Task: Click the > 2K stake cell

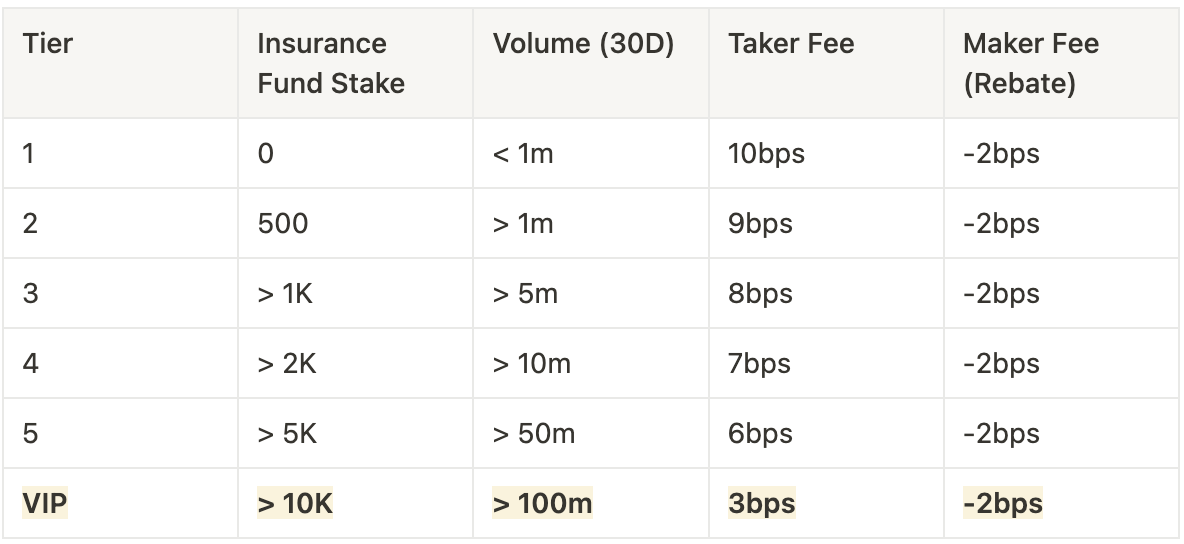Action: tap(287, 363)
